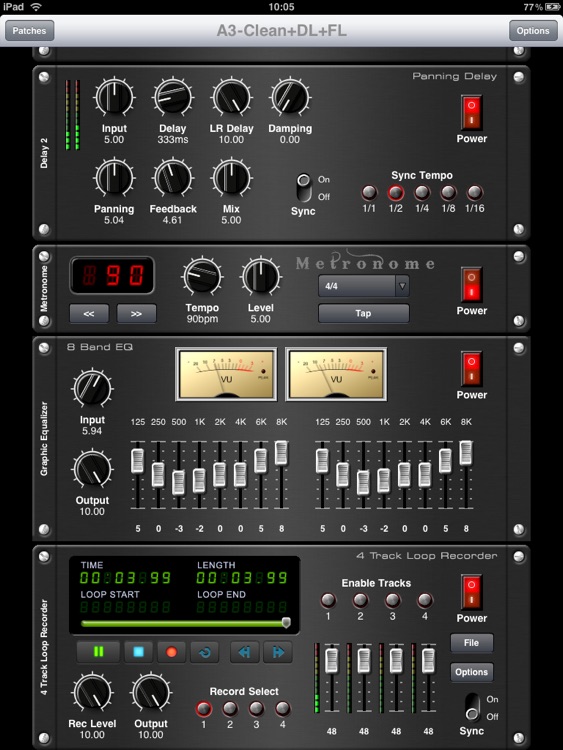Flip the Delay Sync On/Off switch
Image resolution: width=563 pixels, height=750 pixels.
pos(303,188)
